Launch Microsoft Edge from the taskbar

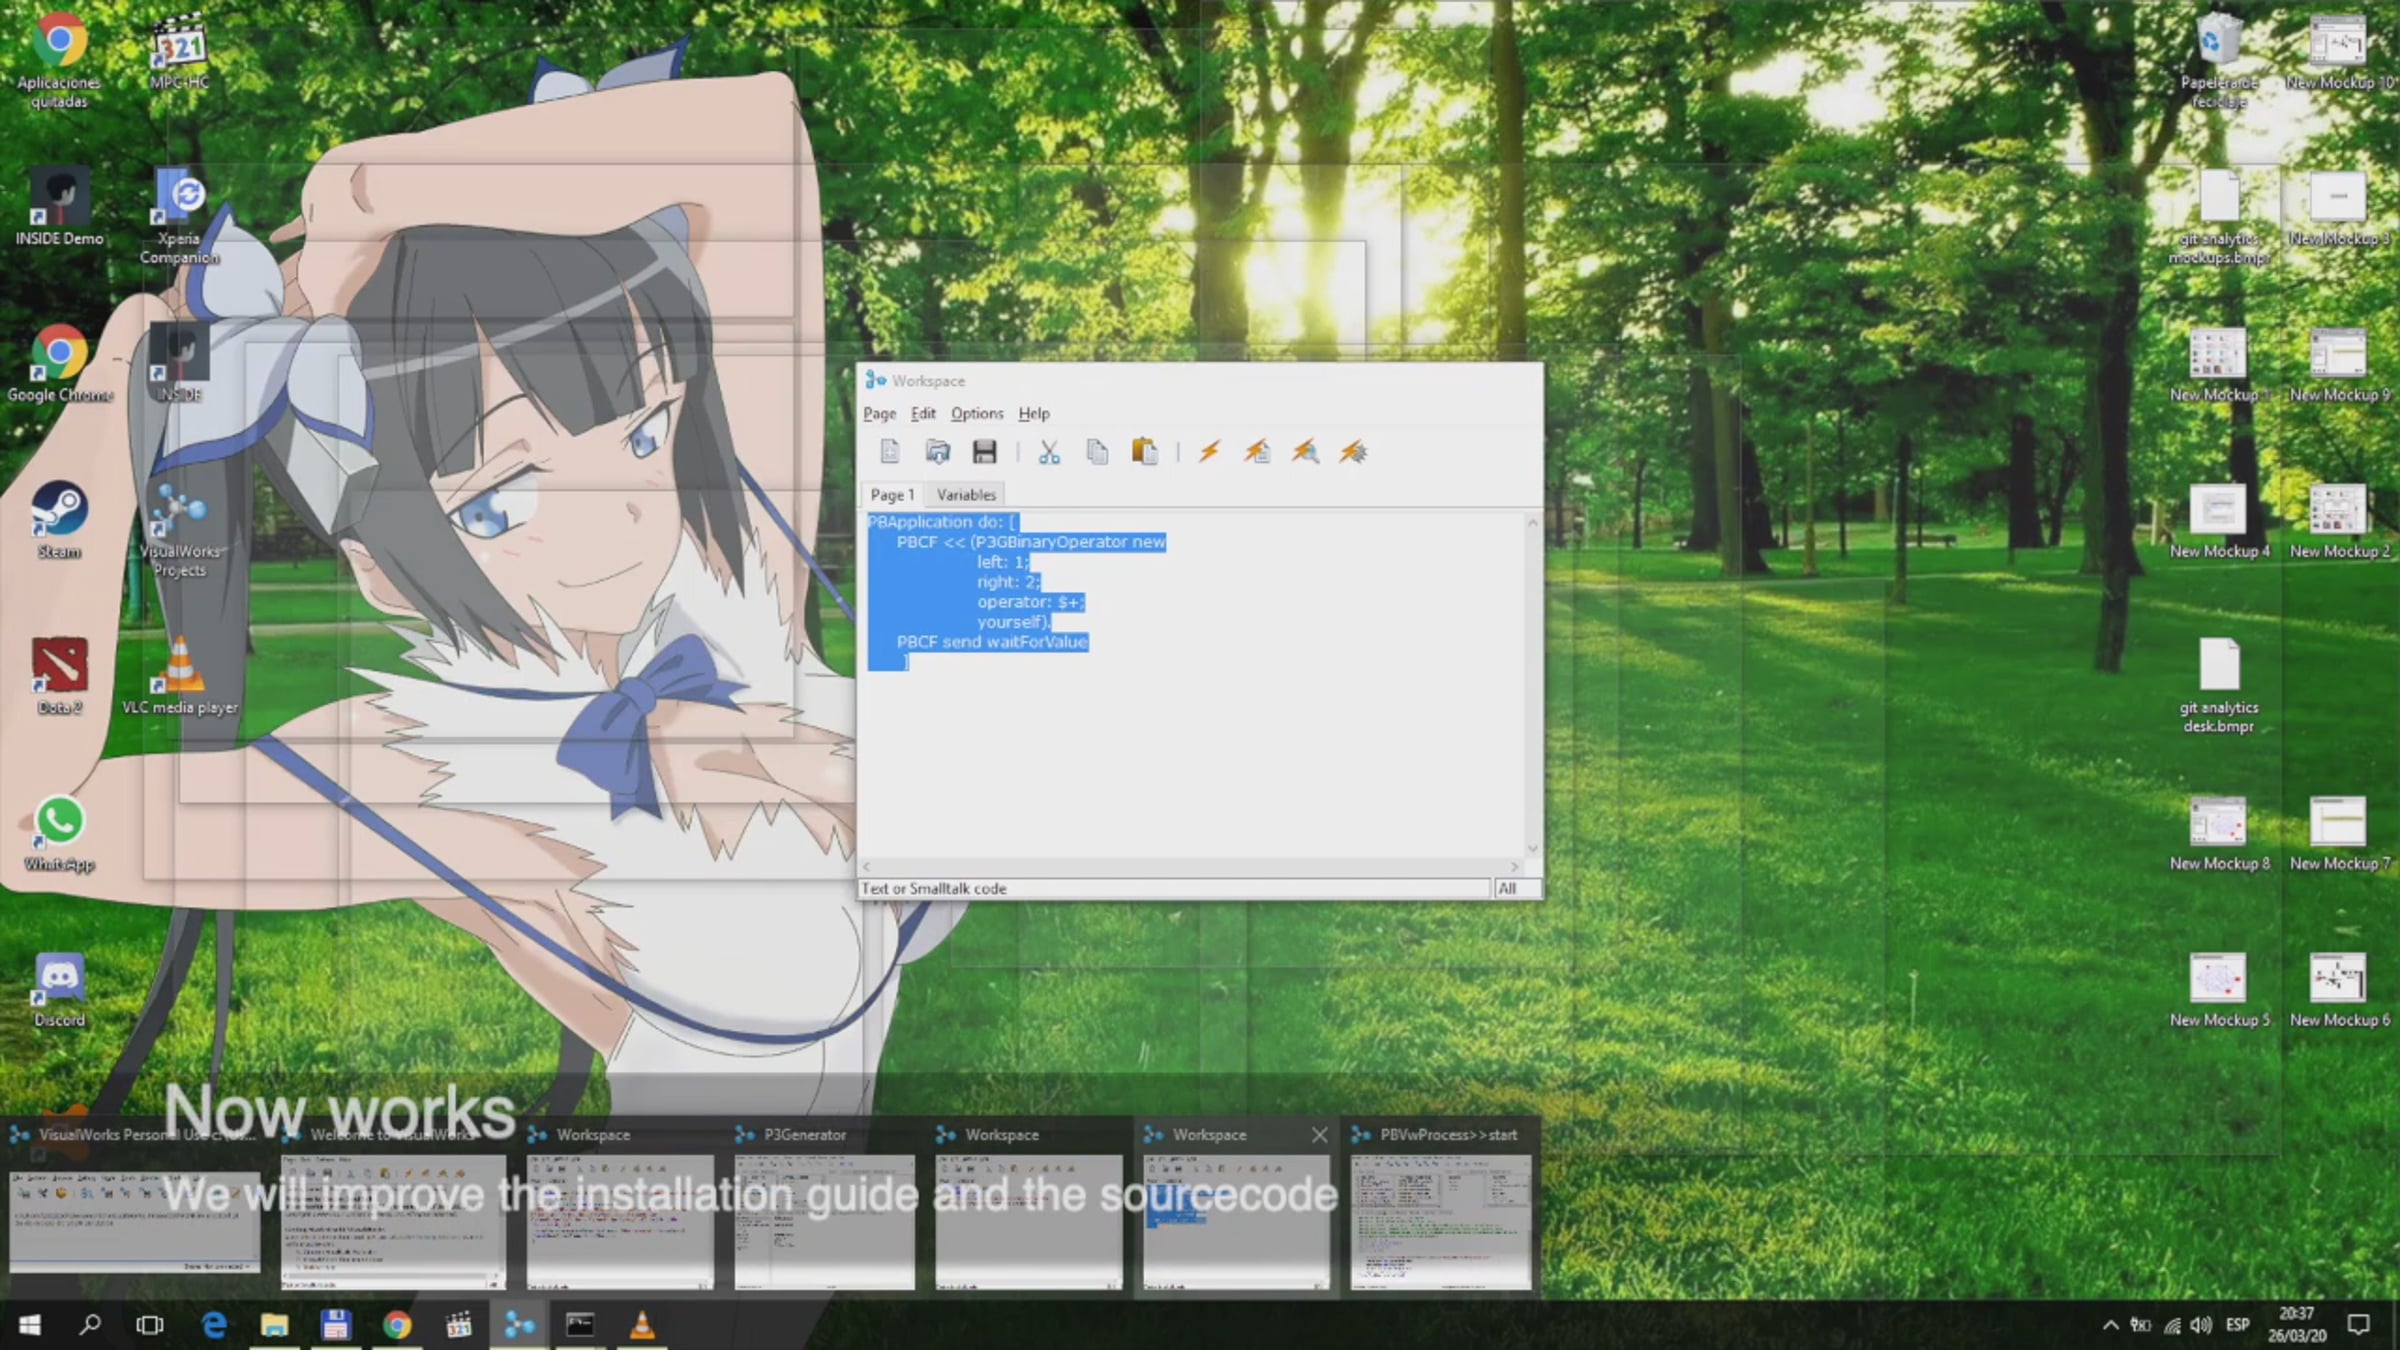pos(213,1325)
